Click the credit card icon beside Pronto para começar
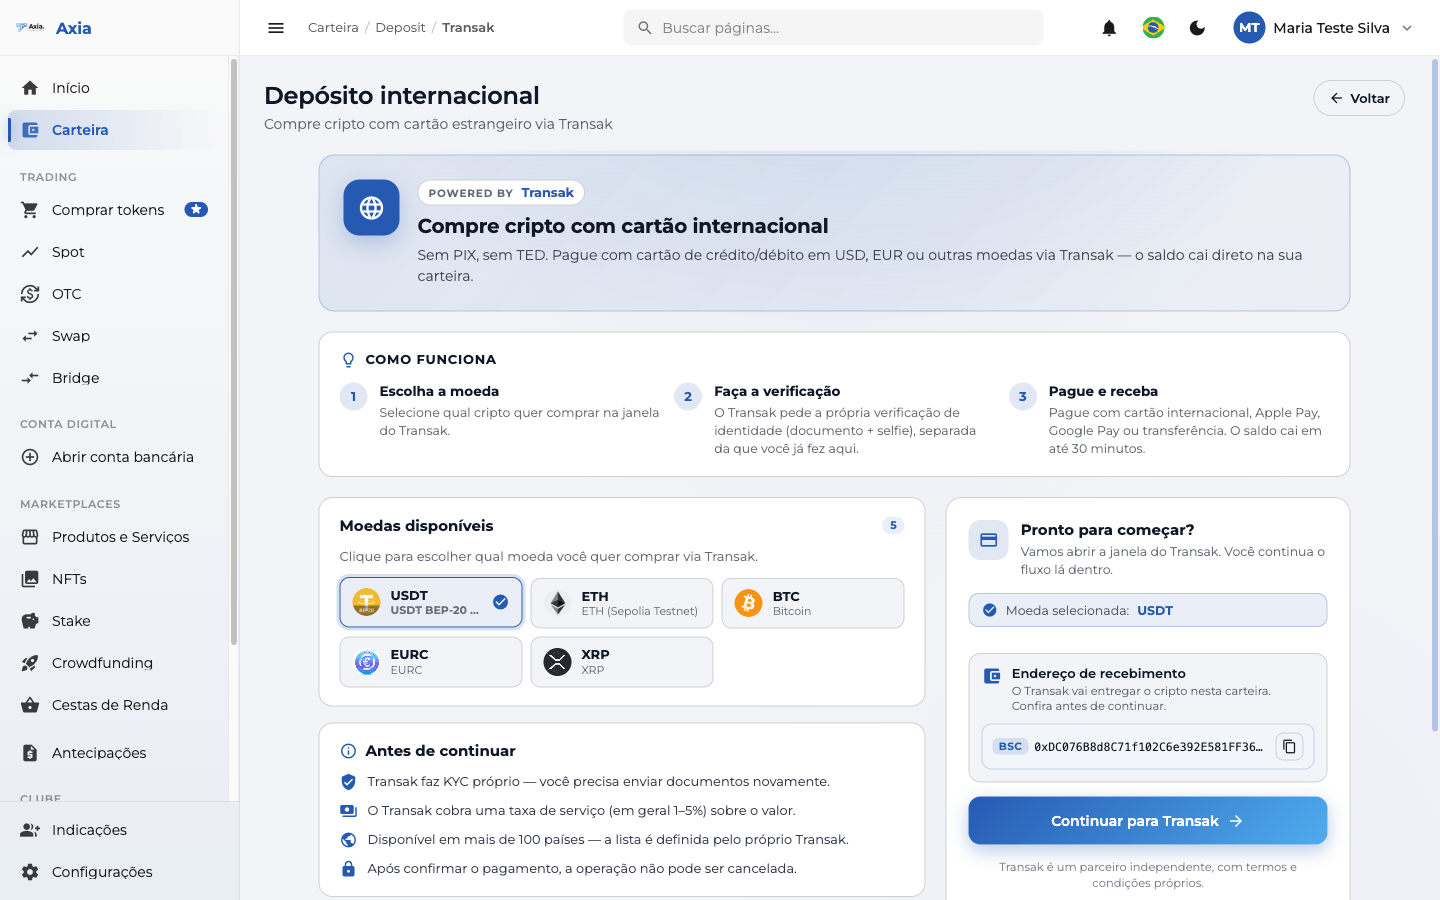Screen dimensions: 1440x900 point(988,540)
